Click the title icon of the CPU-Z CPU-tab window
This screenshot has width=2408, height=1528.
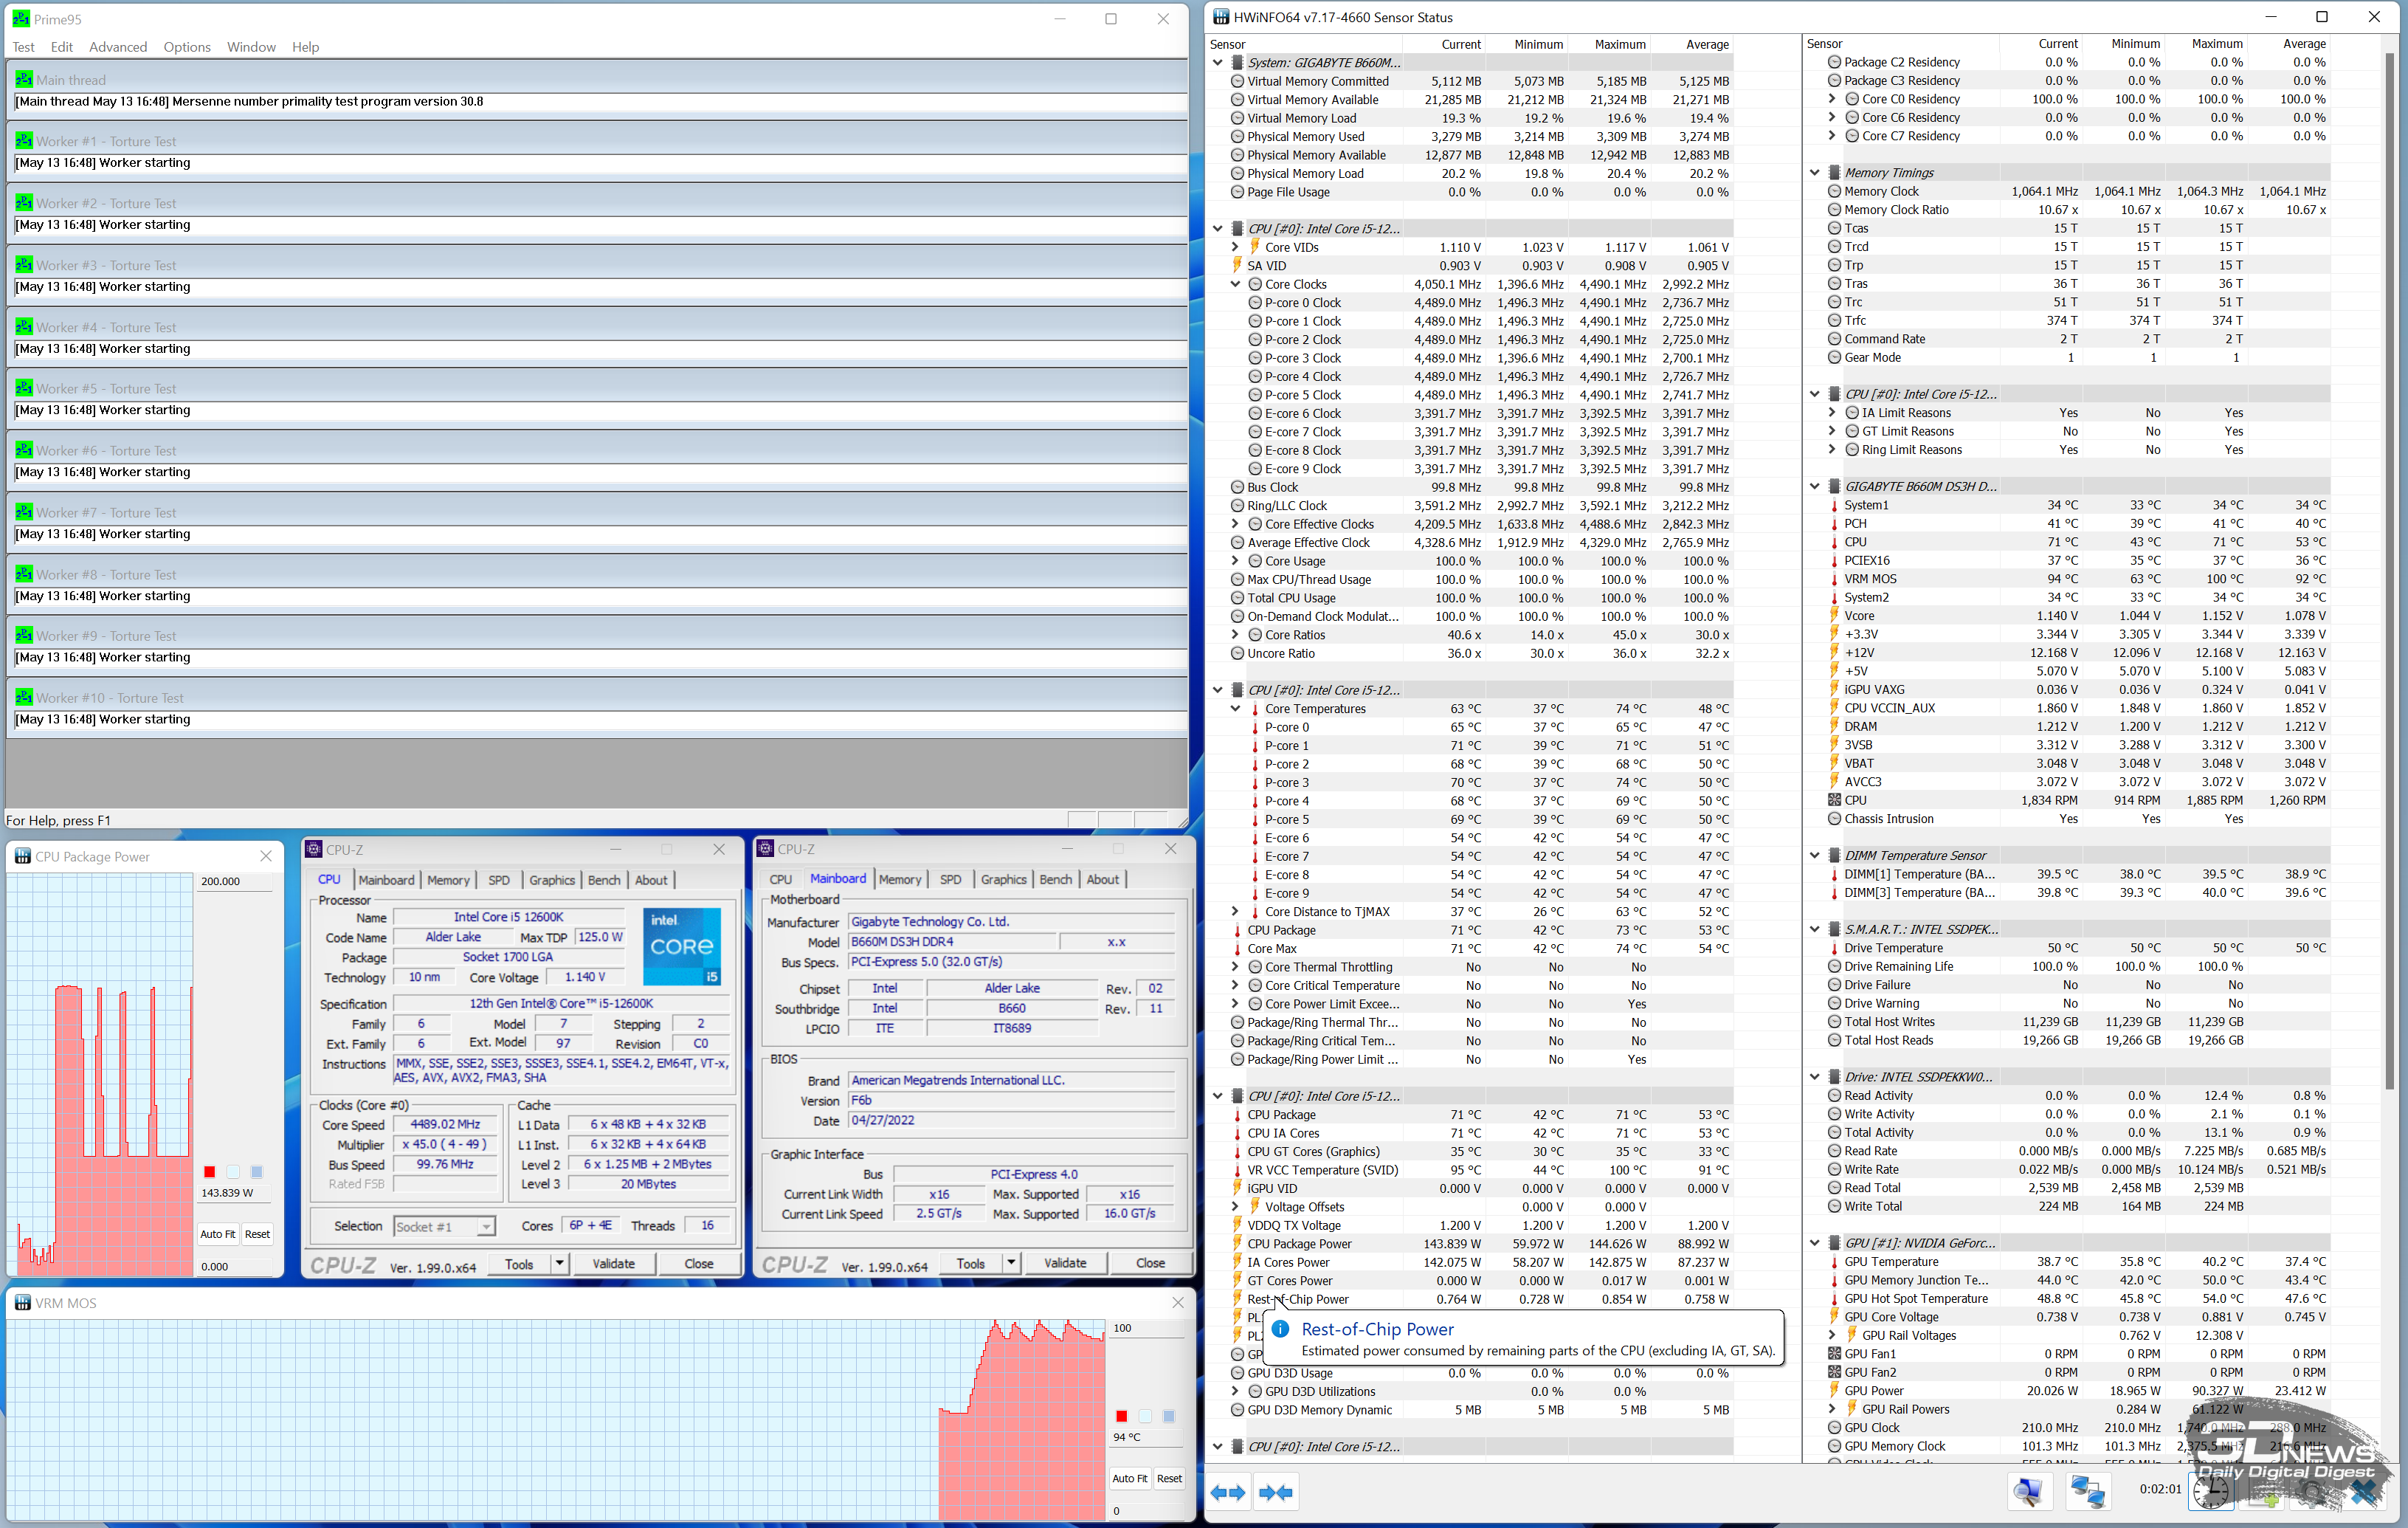coord(314,849)
